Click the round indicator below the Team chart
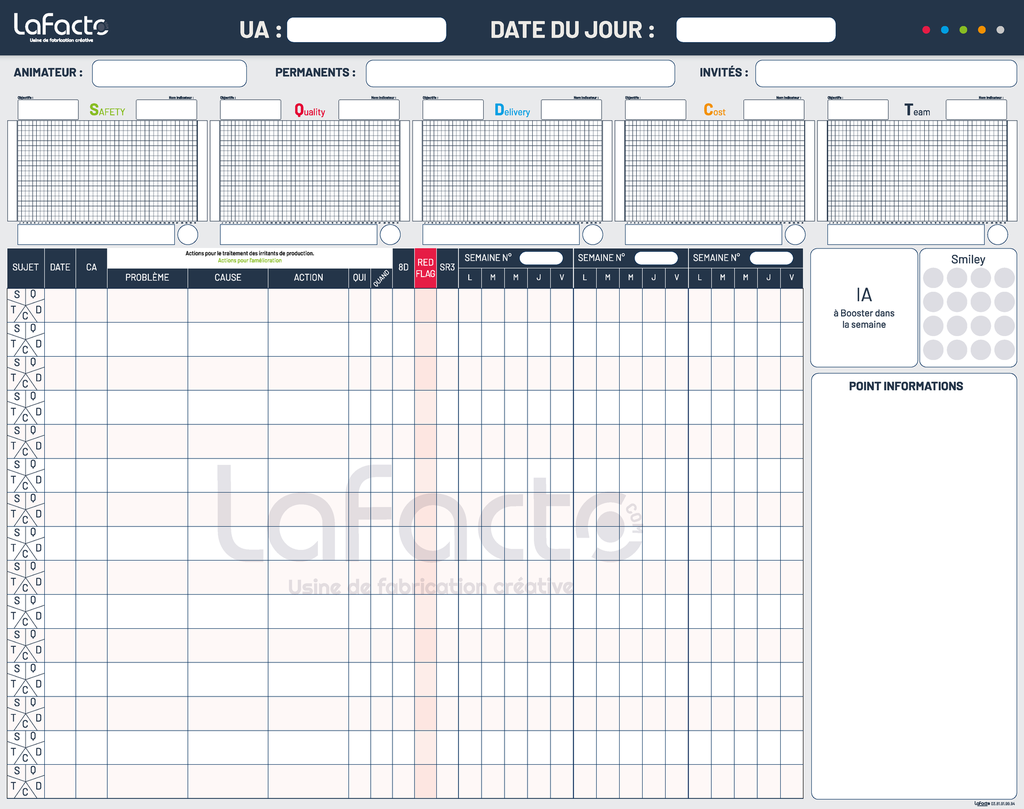This screenshot has width=1024, height=809. point(997,234)
